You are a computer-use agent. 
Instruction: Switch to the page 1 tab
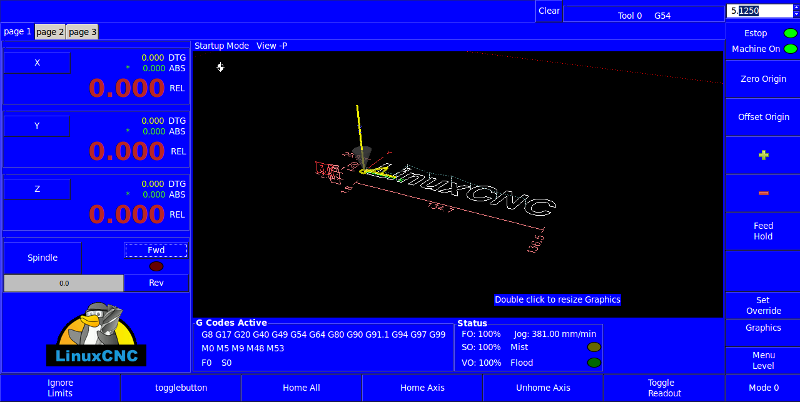[x=18, y=32]
